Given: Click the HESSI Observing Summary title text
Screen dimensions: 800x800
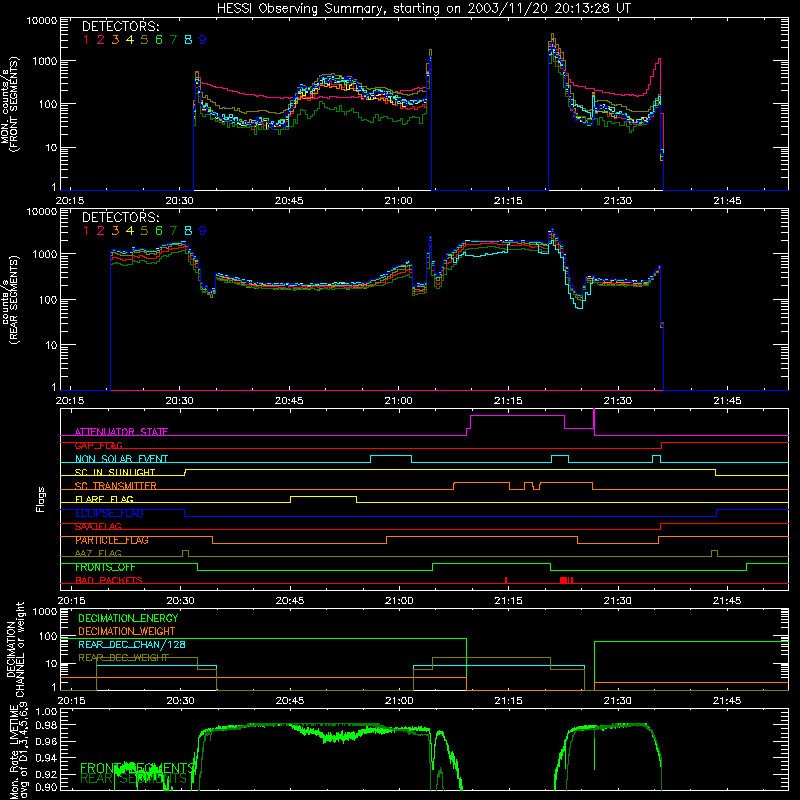Looking at the screenshot, I should click(x=423, y=9).
